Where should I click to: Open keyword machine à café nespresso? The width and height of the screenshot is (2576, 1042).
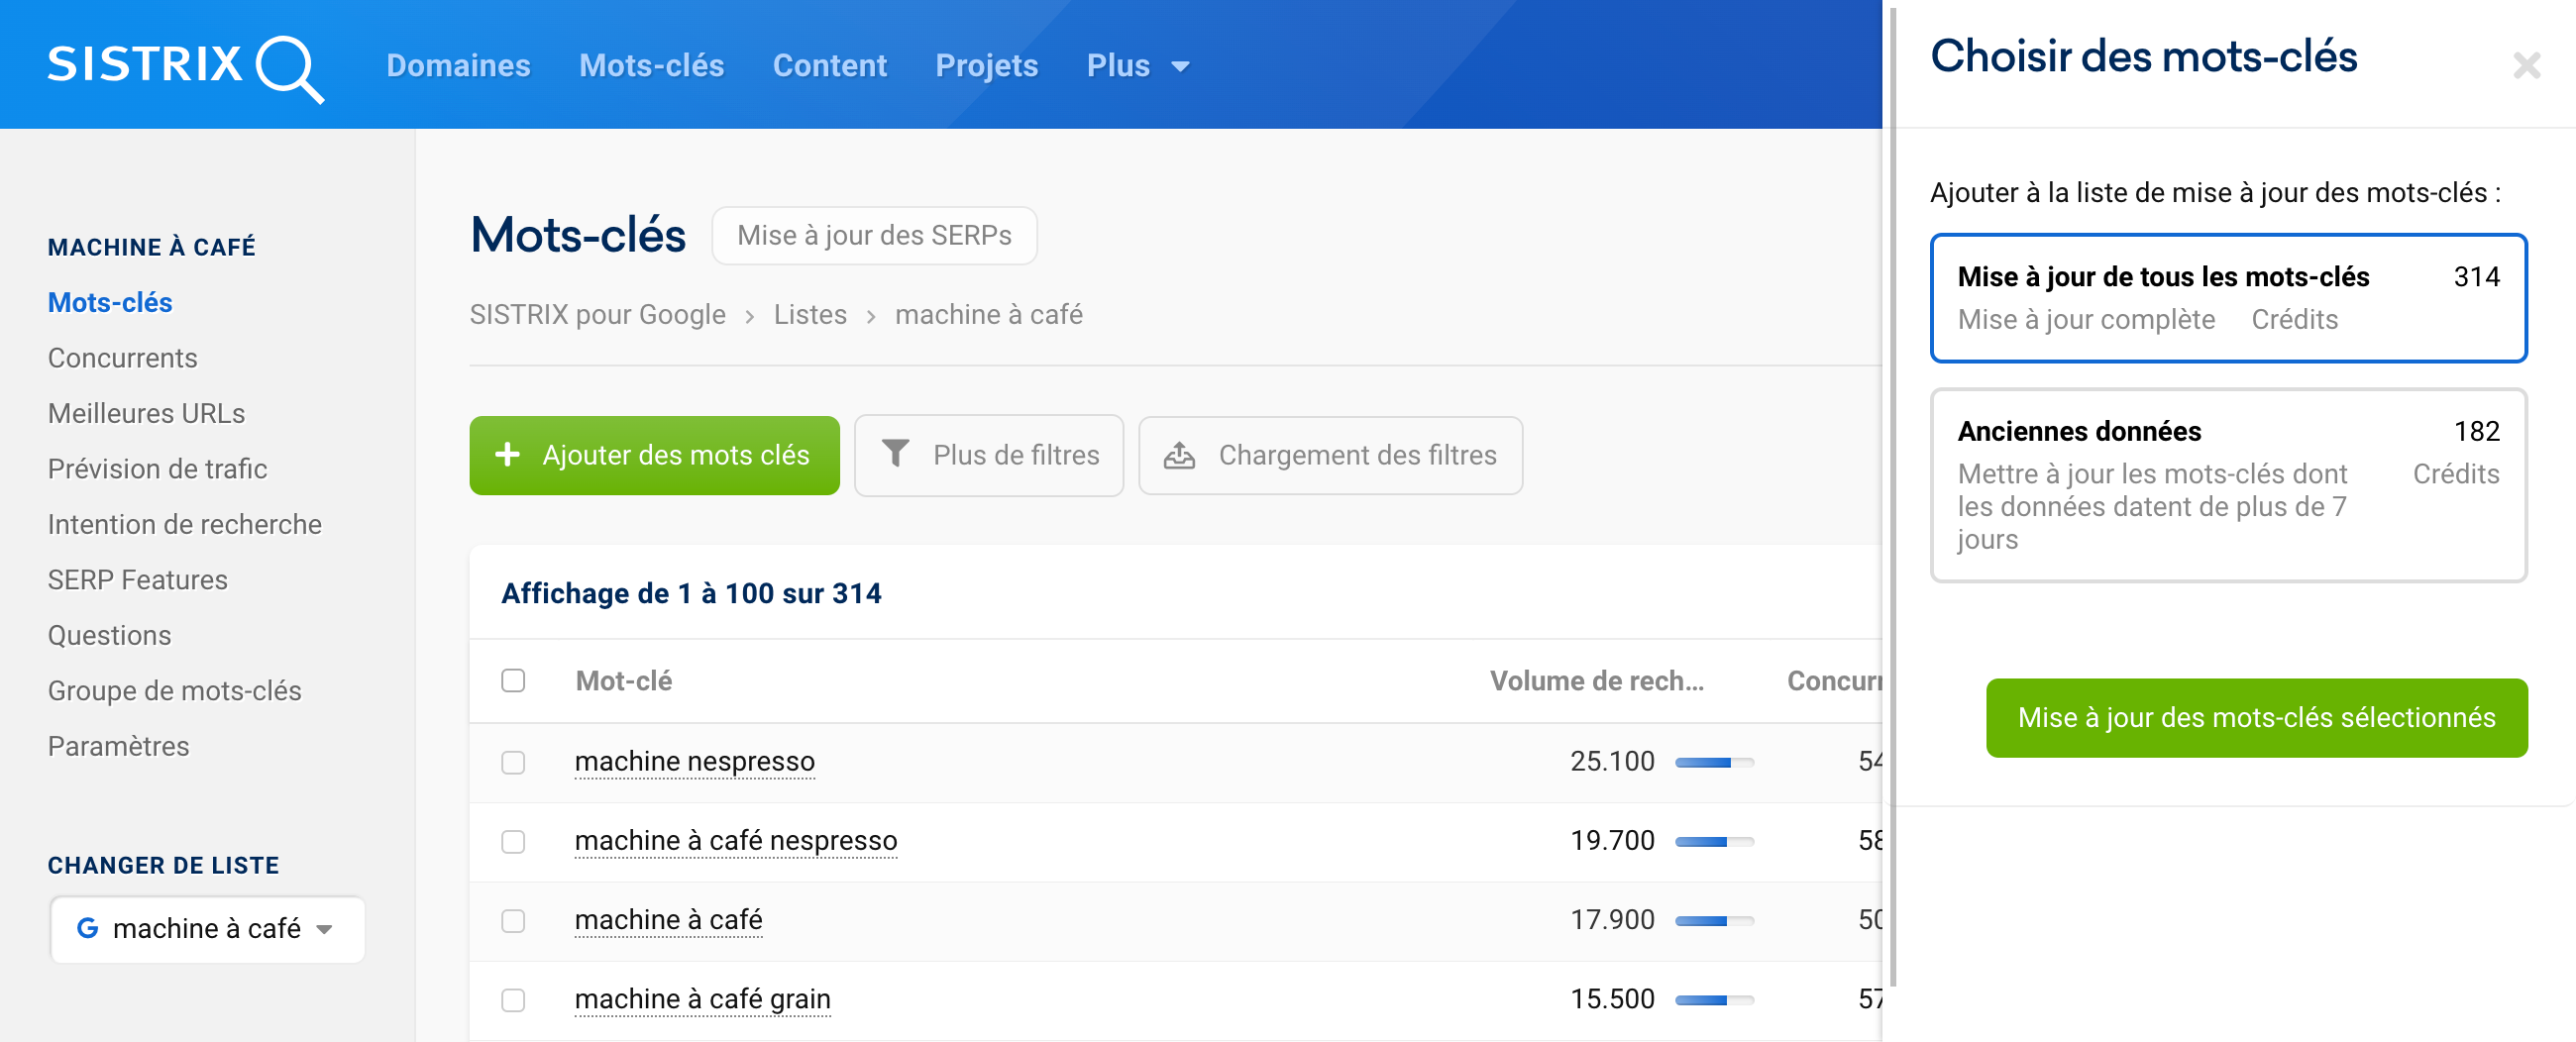click(x=736, y=841)
